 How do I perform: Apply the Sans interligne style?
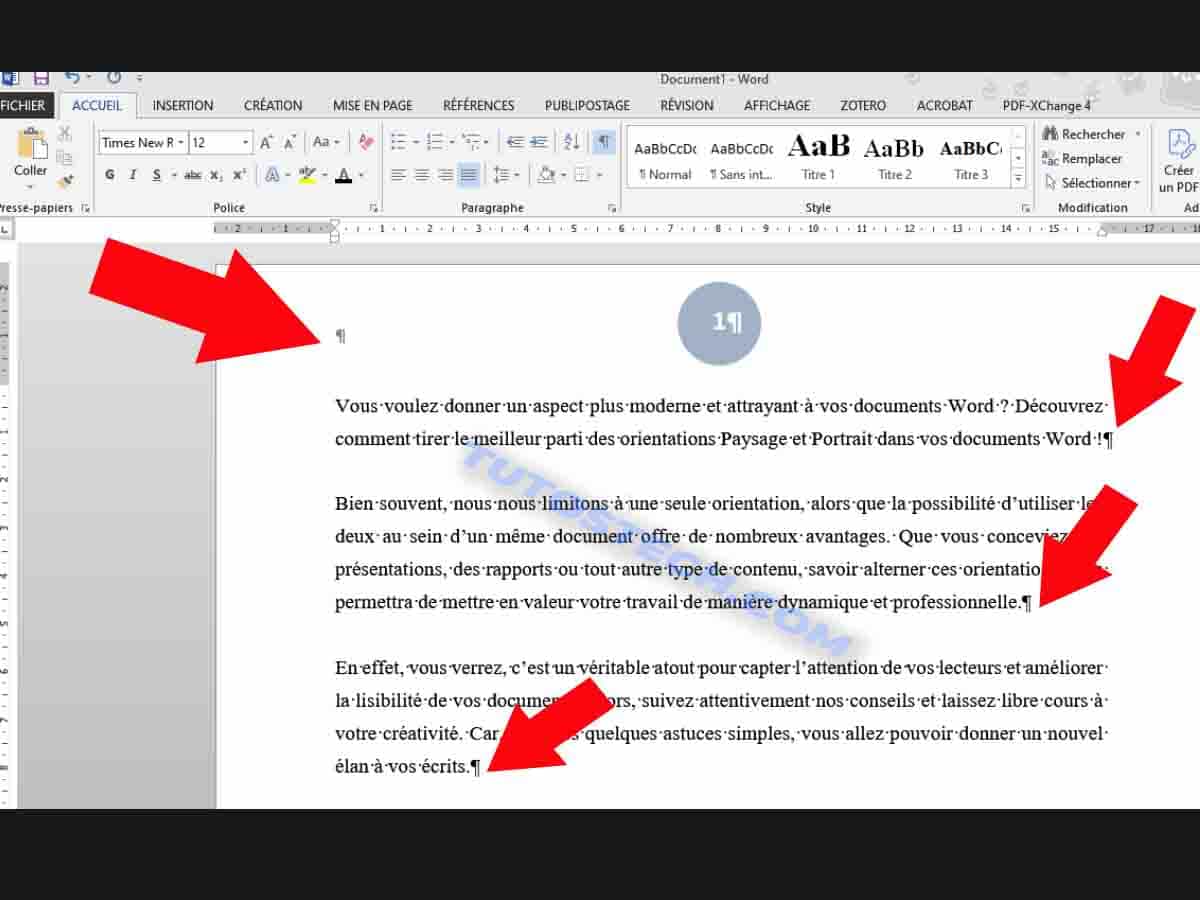[741, 159]
